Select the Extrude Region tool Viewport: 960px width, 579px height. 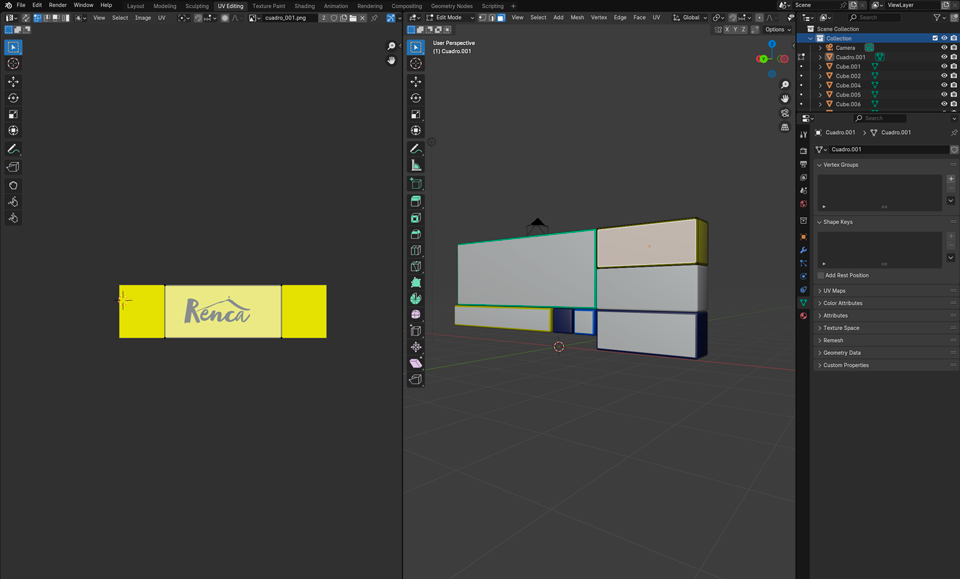coord(416,201)
